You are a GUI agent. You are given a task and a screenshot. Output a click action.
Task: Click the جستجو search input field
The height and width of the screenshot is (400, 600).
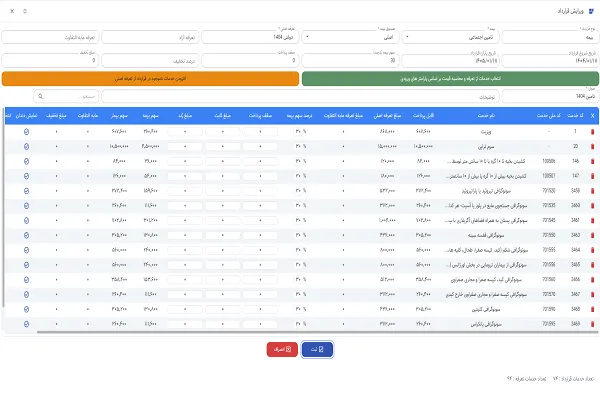click(66, 96)
